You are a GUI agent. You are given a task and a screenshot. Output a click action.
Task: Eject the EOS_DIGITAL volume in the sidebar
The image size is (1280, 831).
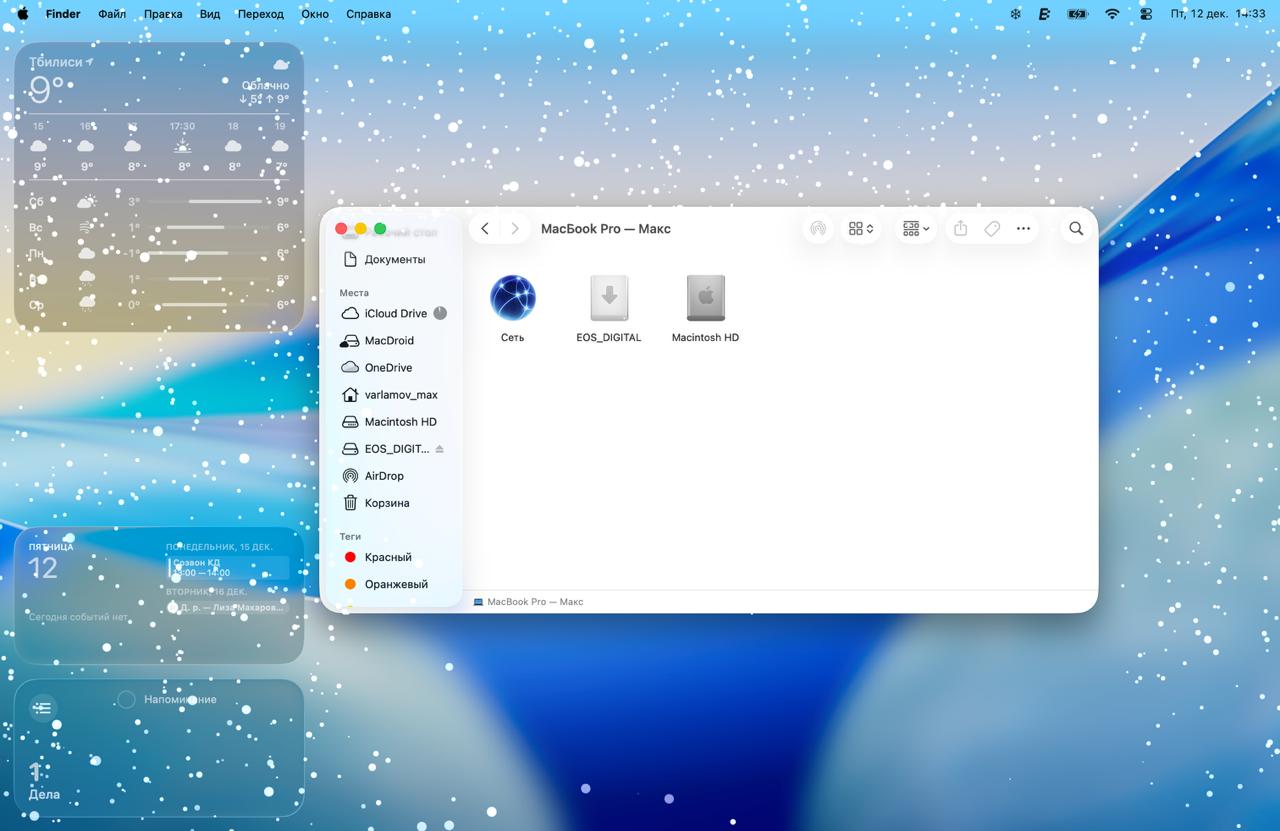point(439,449)
